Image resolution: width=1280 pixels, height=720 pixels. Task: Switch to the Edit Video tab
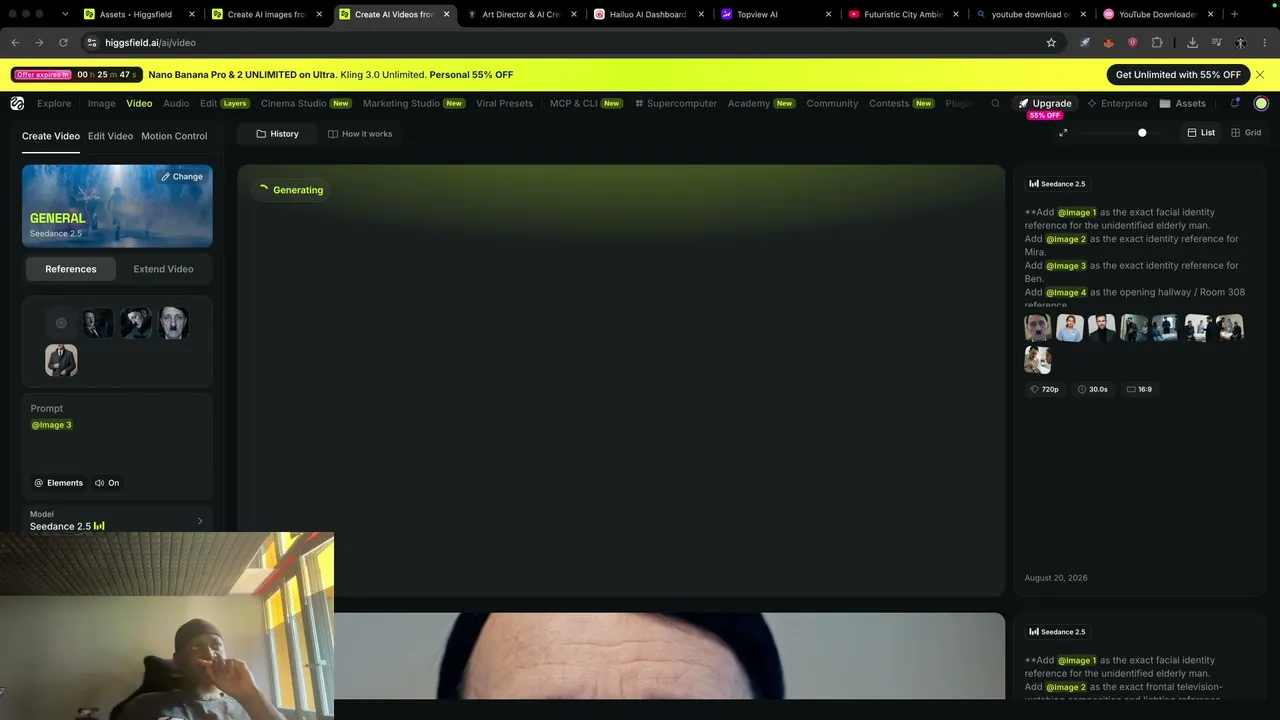110,136
